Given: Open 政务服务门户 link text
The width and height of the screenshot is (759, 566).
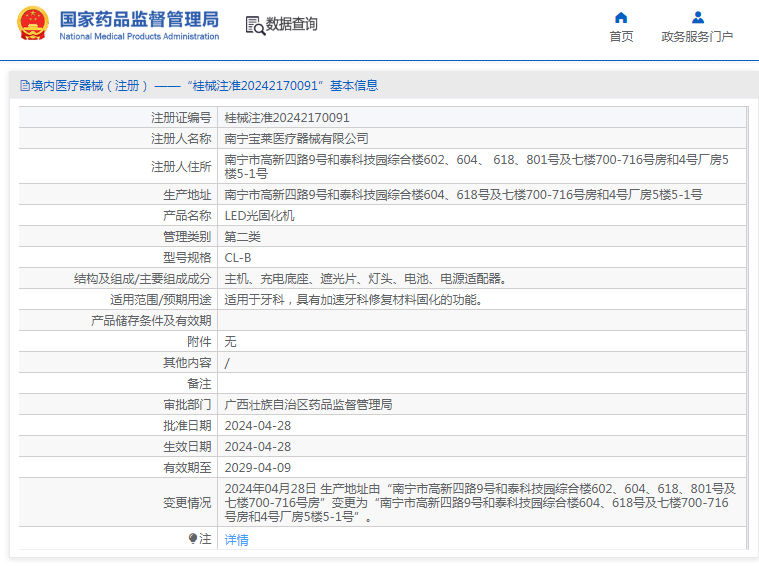Looking at the screenshot, I should [697, 37].
